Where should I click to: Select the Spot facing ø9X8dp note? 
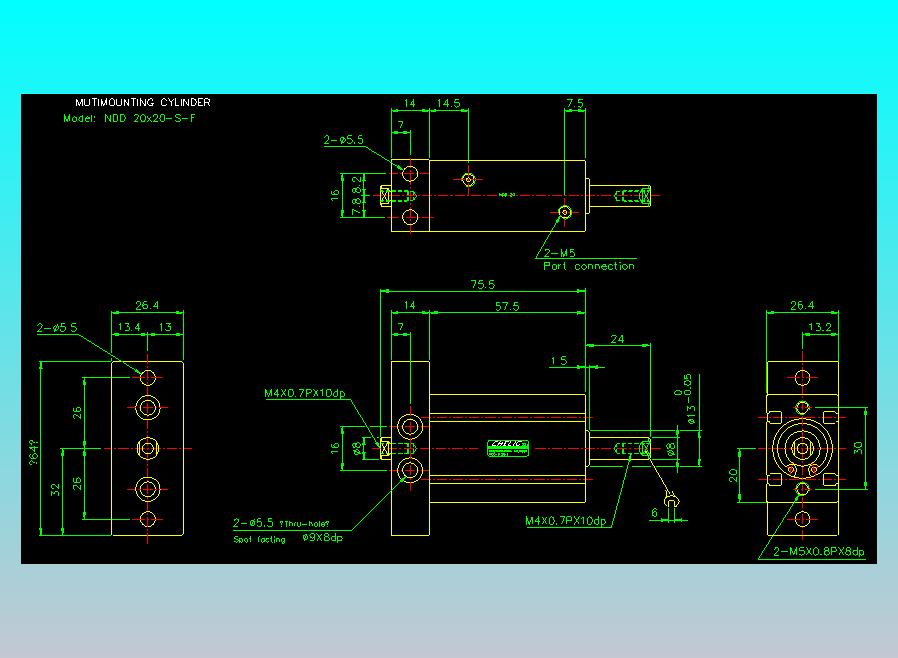tap(288, 538)
